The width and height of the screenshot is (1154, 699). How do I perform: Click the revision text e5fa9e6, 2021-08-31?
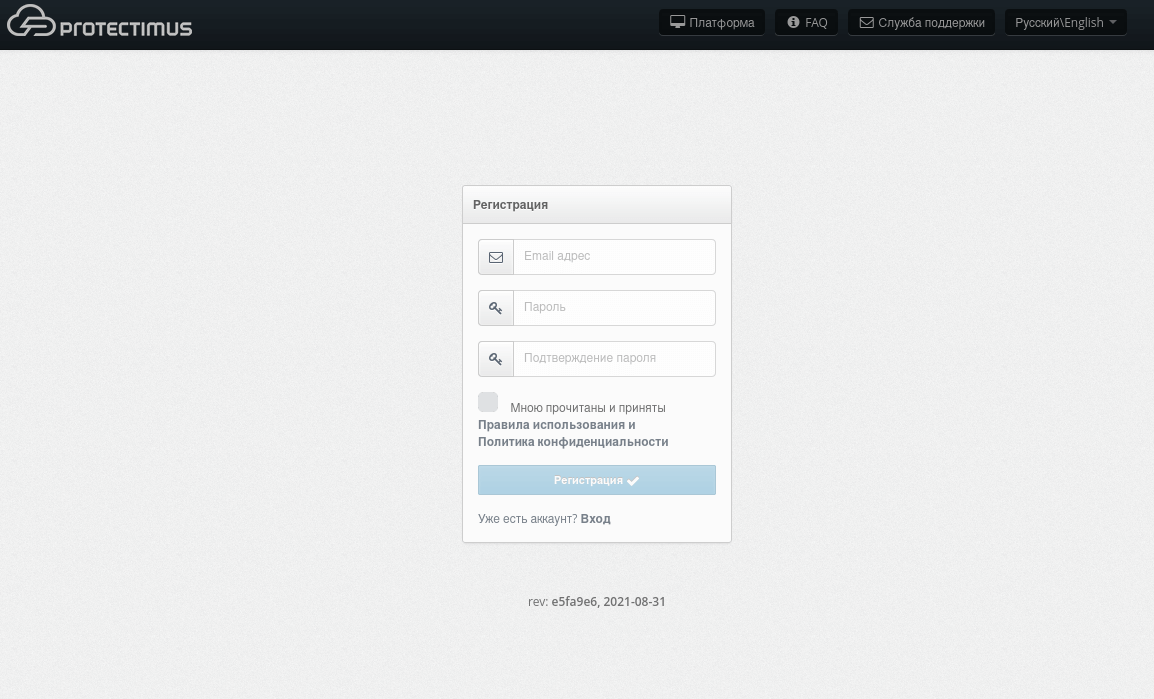608,601
